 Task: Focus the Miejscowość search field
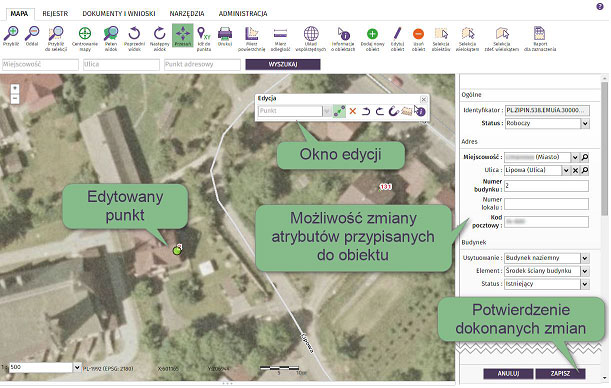[40, 64]
